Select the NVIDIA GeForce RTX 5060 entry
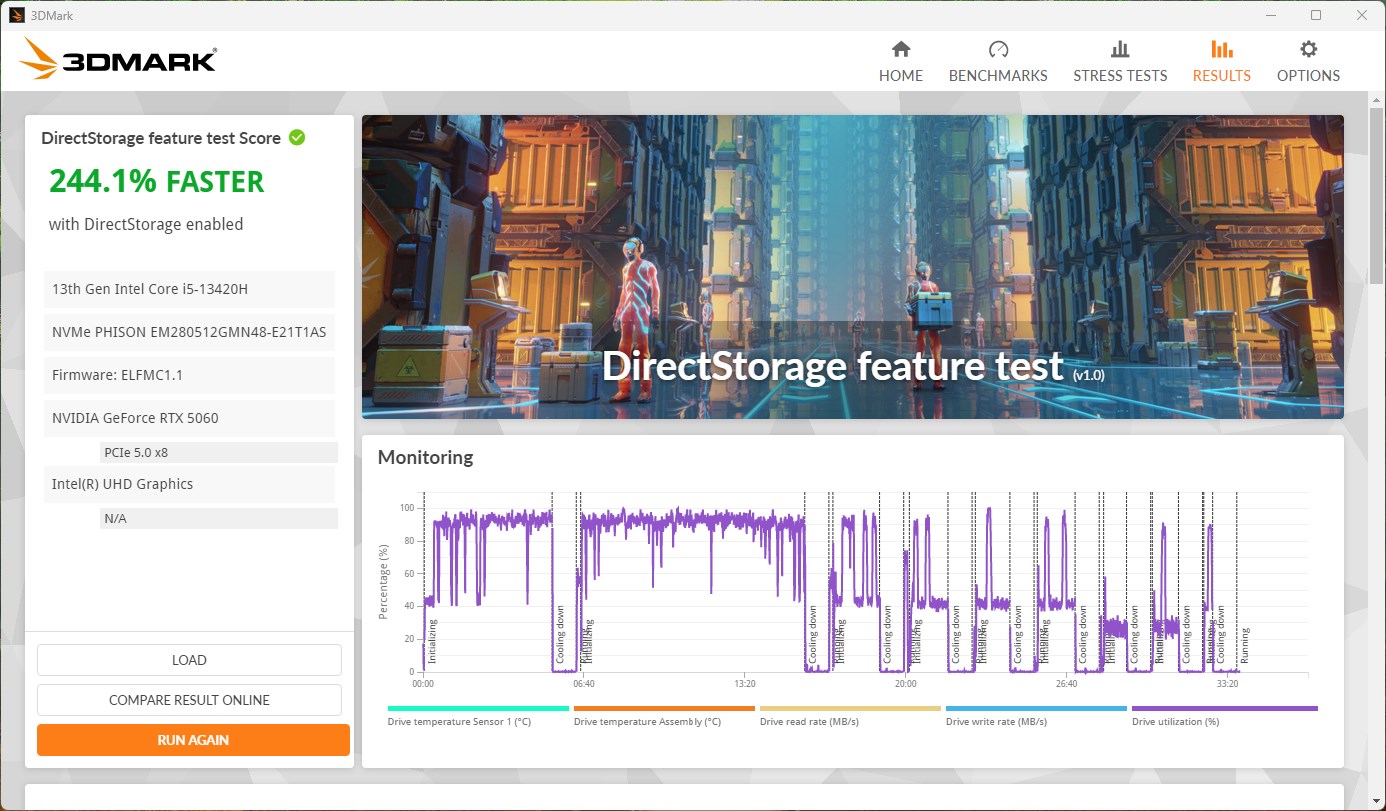Screen dimensions: 1386x811 [x=189, y=418]
